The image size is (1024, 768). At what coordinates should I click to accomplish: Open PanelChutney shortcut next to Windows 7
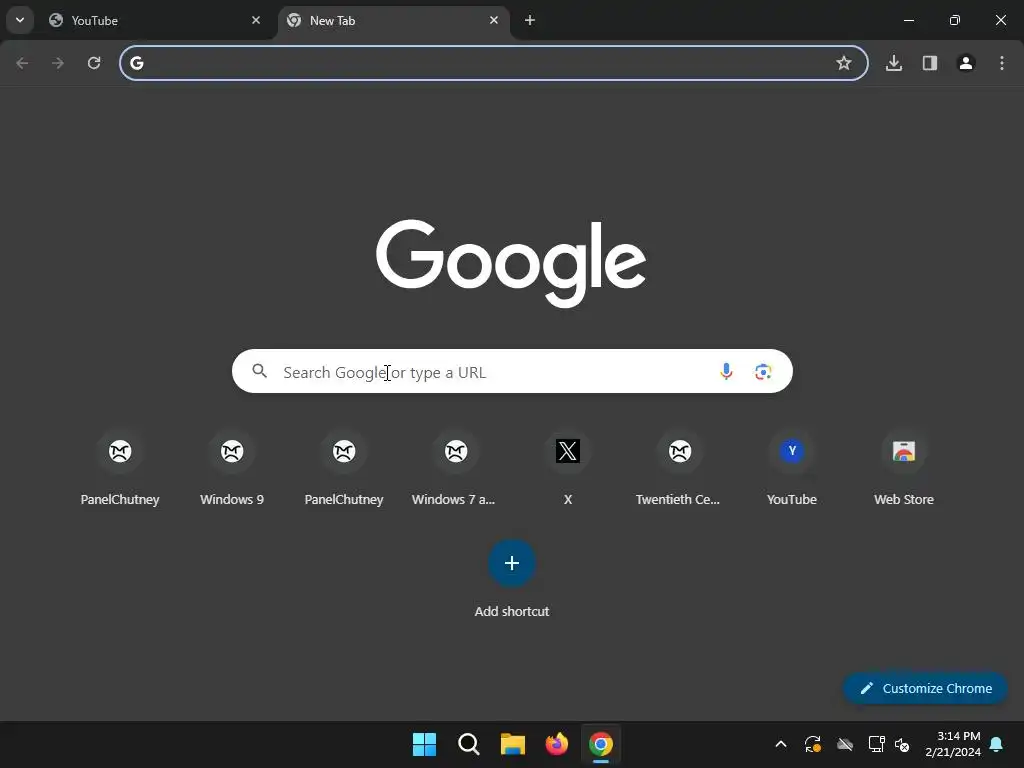[x=344, y=469]
